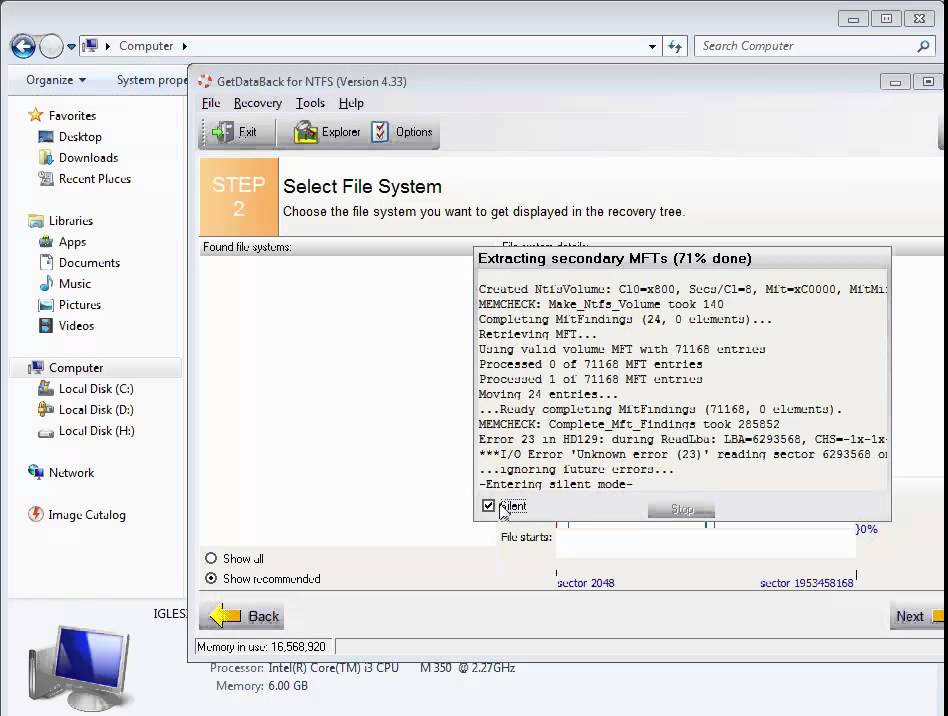Viewport: 948px width, 716px height.
Task: Click the refresh icon beside address bar
Action: [675, 46]
